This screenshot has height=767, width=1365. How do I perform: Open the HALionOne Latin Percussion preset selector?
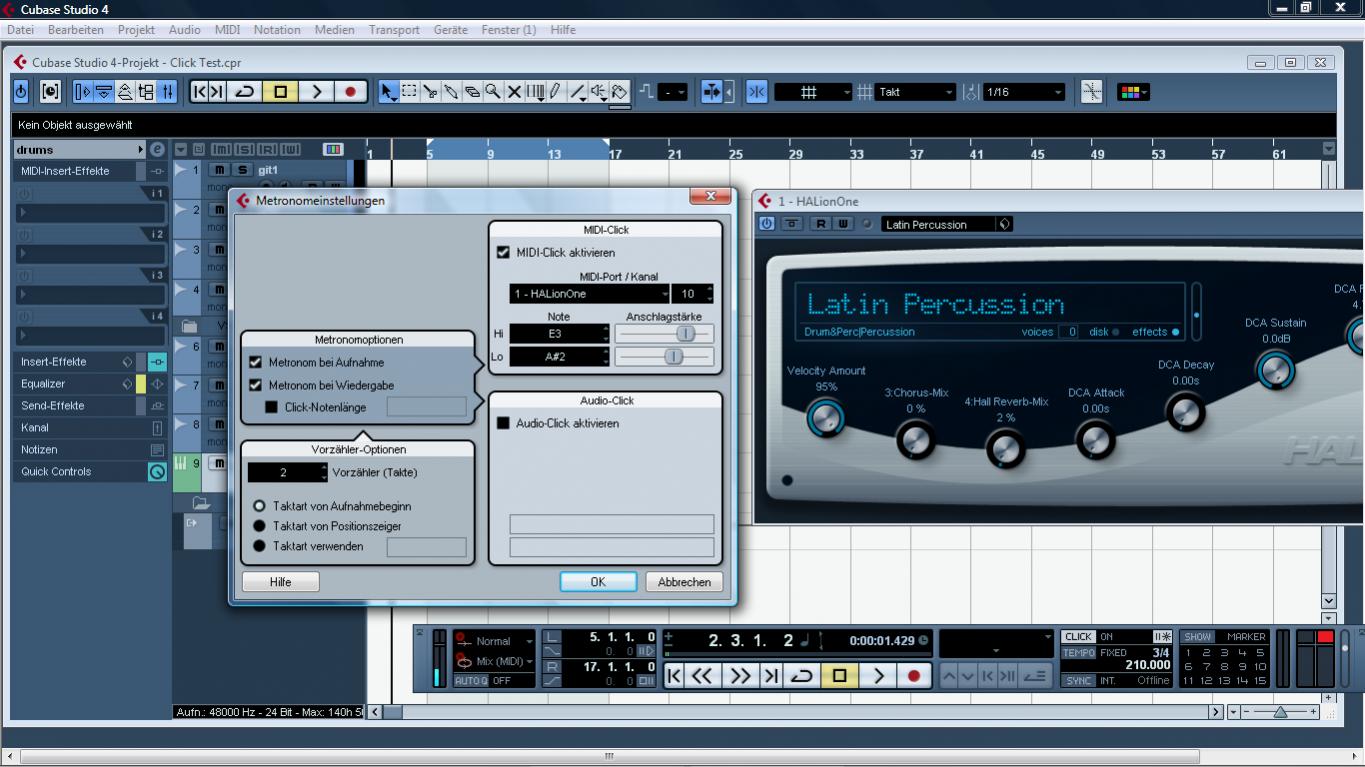tap(947, 224)
